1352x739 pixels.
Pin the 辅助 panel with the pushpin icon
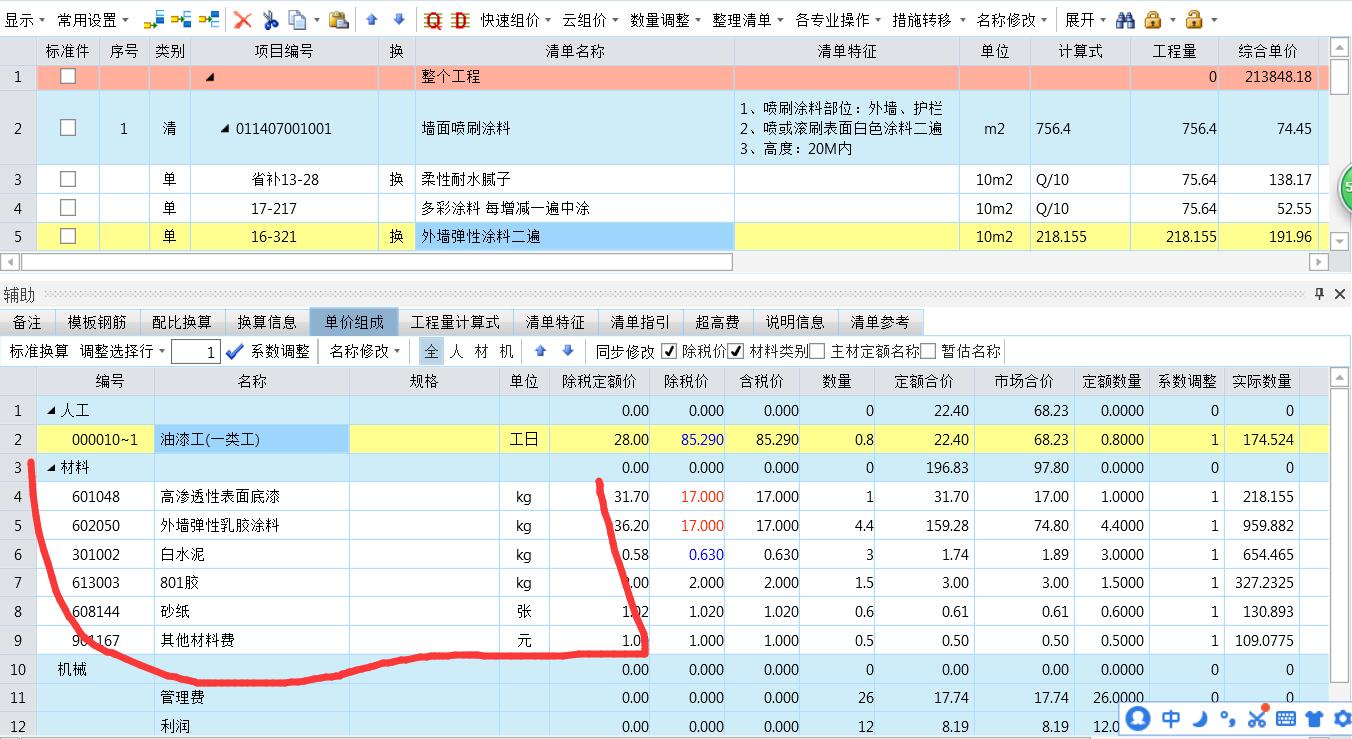click(x=1319, y=293)
